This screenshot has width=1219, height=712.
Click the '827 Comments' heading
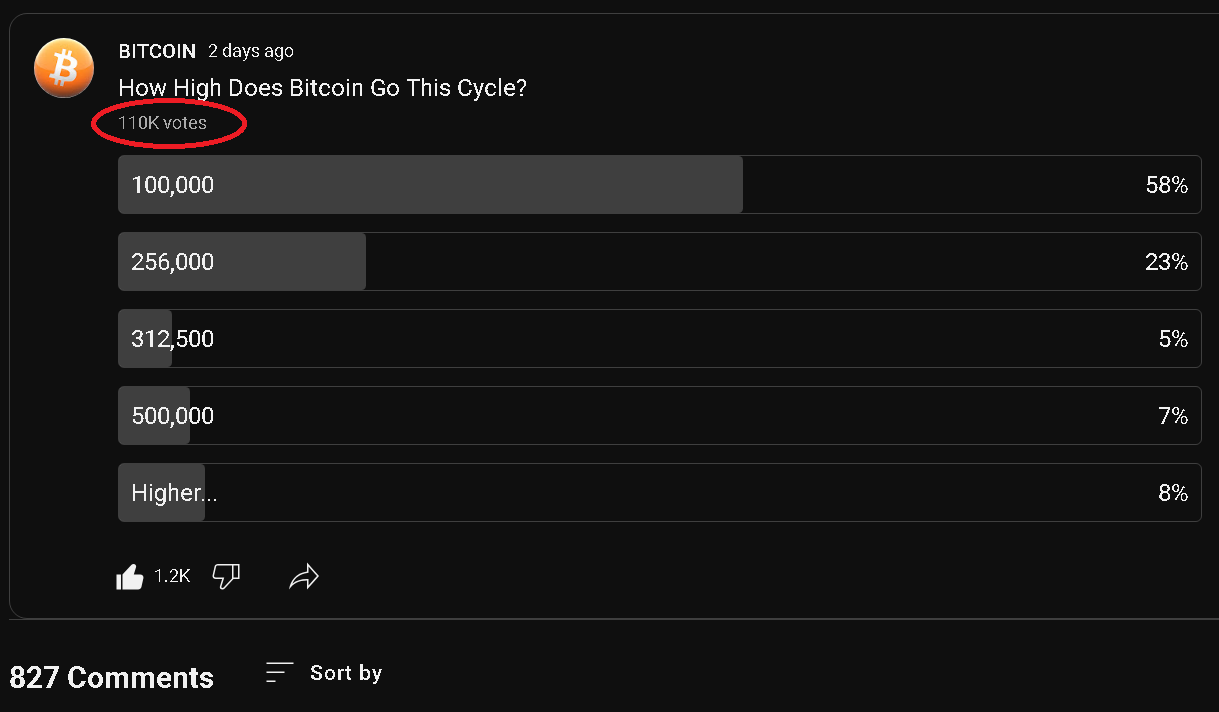point(111,678)
